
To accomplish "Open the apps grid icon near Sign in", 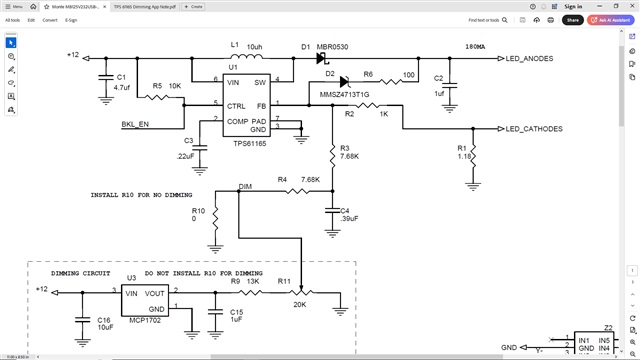I will 554,7.
